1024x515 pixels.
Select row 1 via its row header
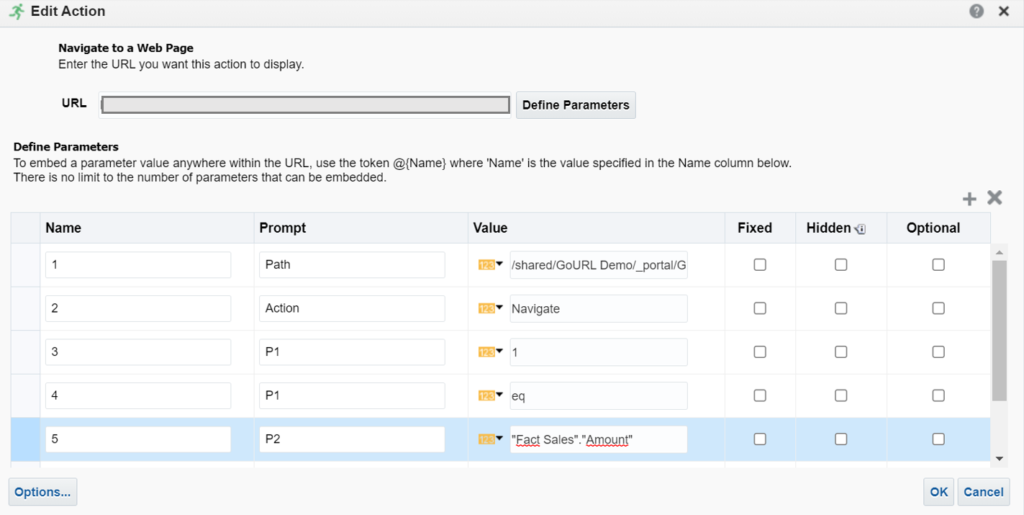(x=25, y=265)
